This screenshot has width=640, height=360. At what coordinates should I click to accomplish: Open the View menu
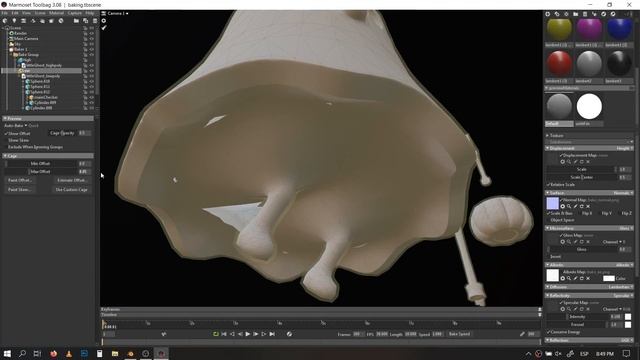coord(27,13)
